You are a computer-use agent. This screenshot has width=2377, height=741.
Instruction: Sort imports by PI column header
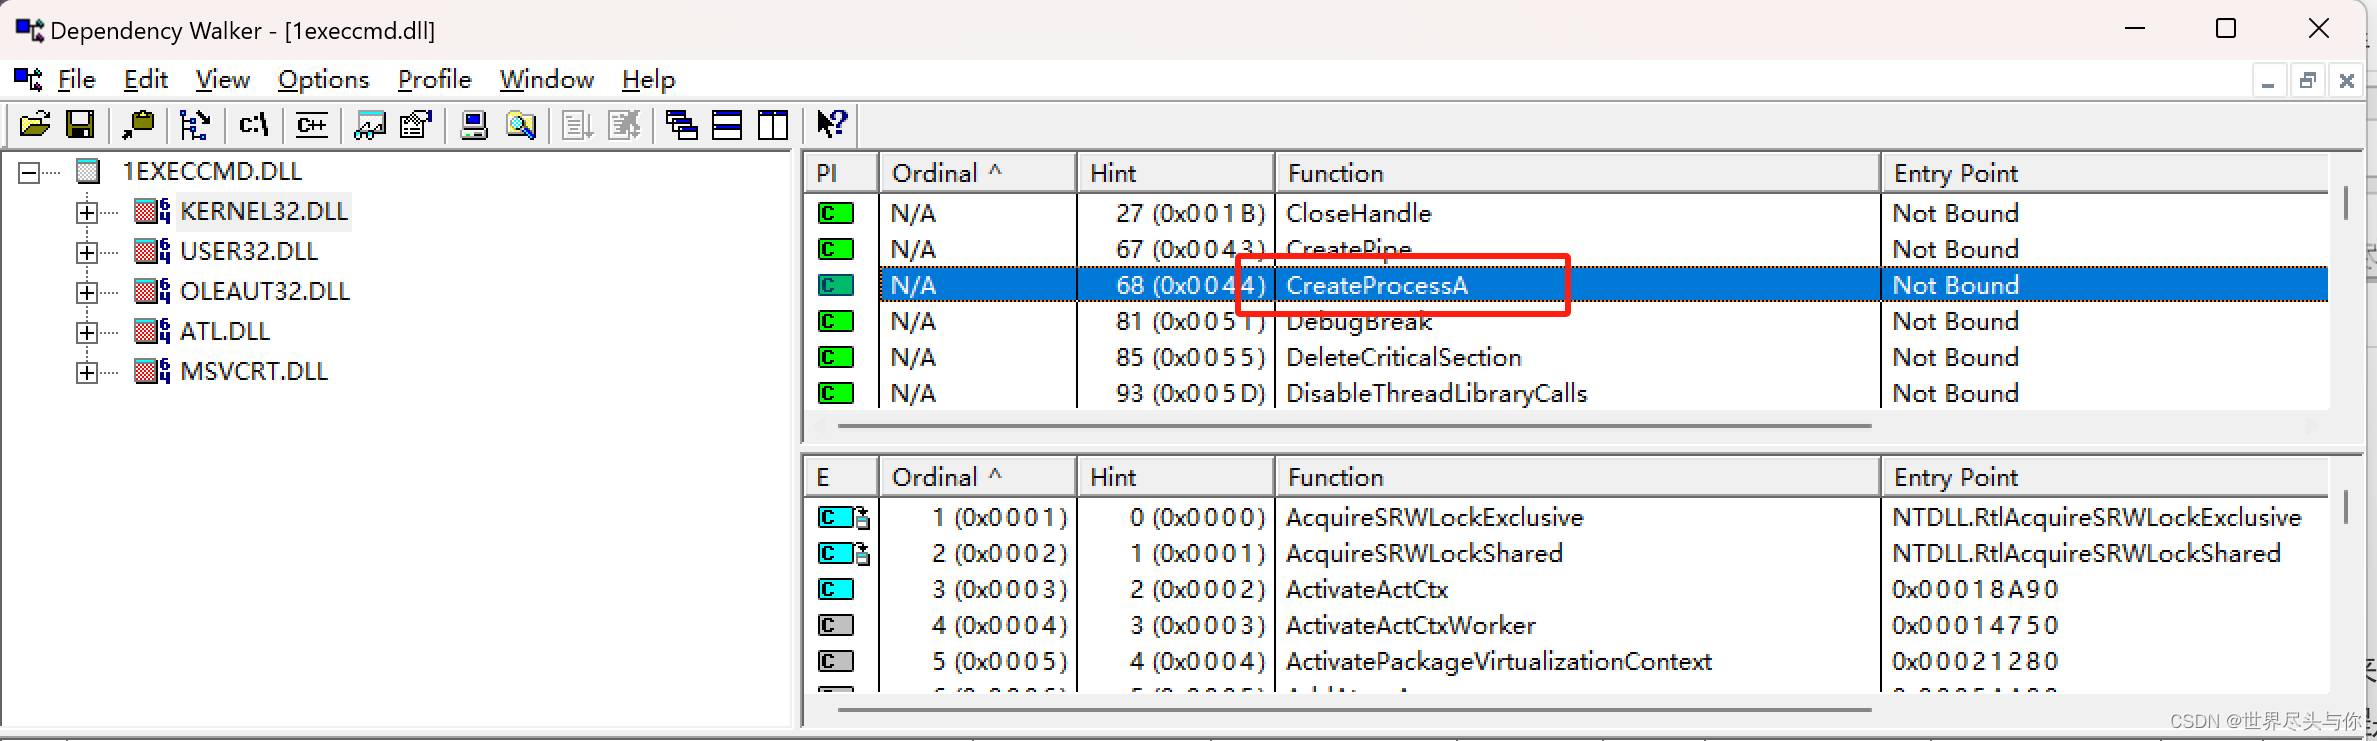pyautogui.click(x=842, y=173)
